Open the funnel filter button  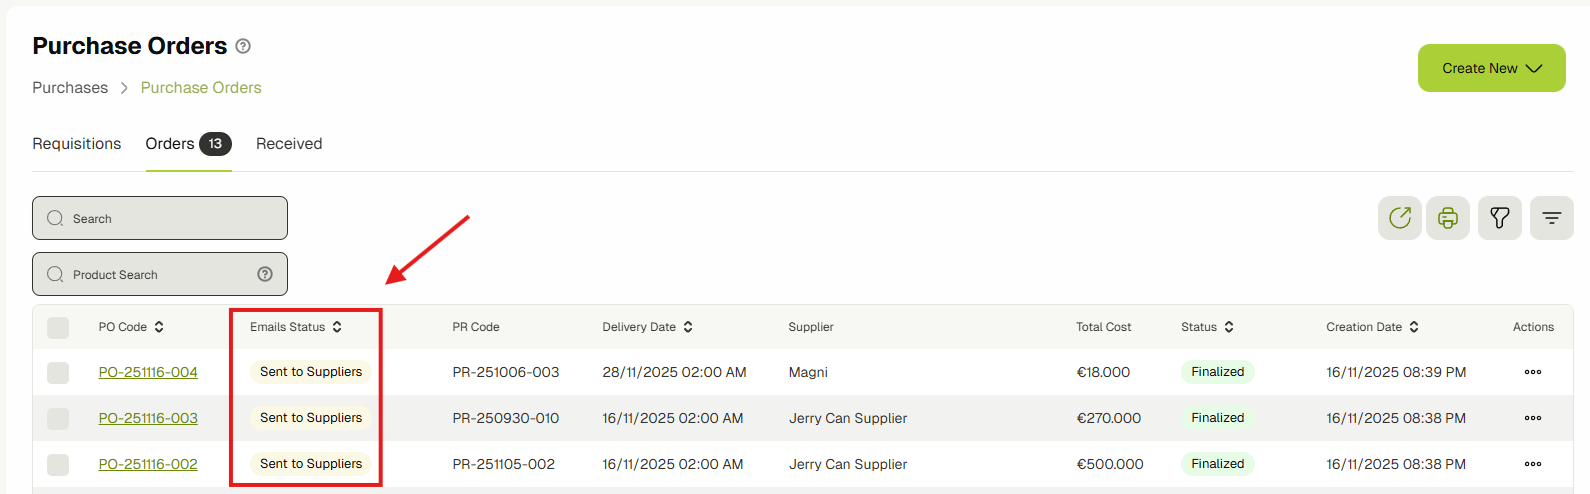point(1499,218)
